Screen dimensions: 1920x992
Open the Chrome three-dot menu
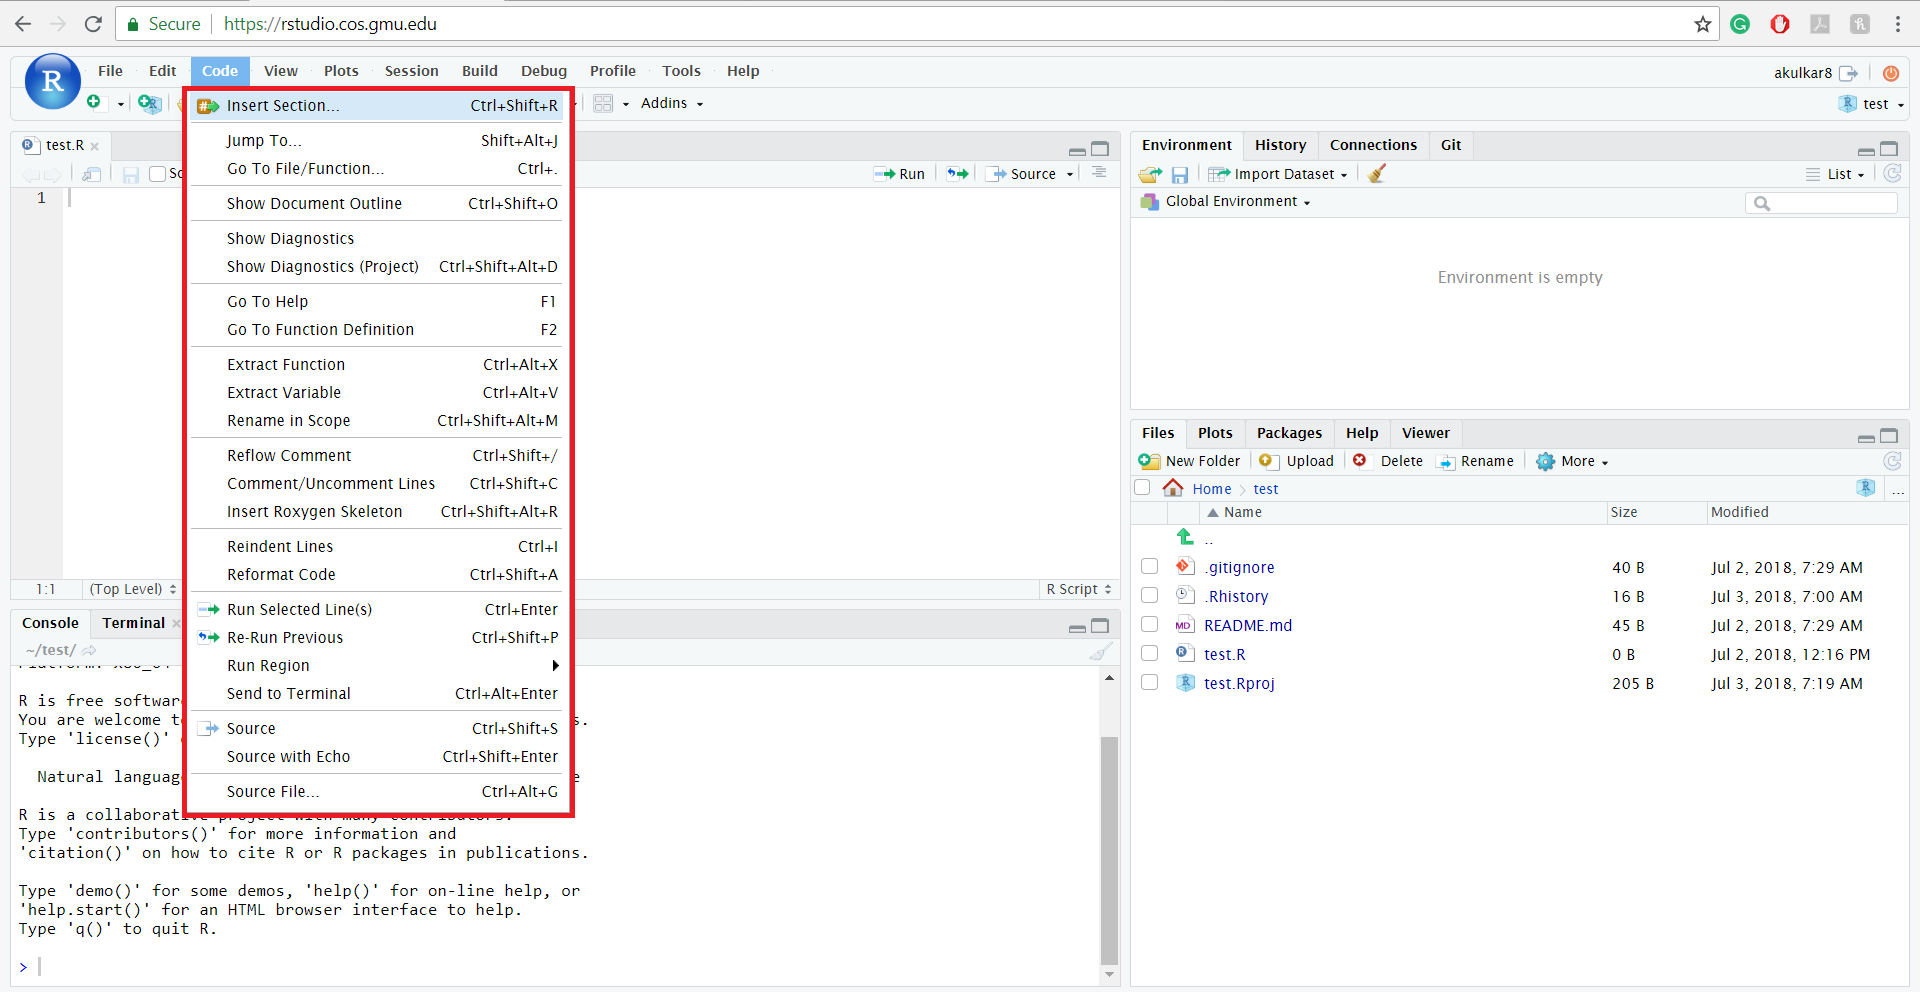[1897, 24]
